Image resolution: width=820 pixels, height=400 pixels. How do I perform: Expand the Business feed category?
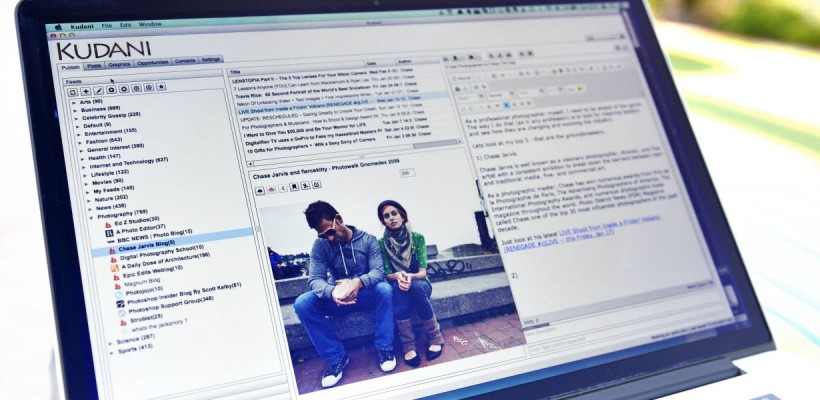(x=77, y=111)
